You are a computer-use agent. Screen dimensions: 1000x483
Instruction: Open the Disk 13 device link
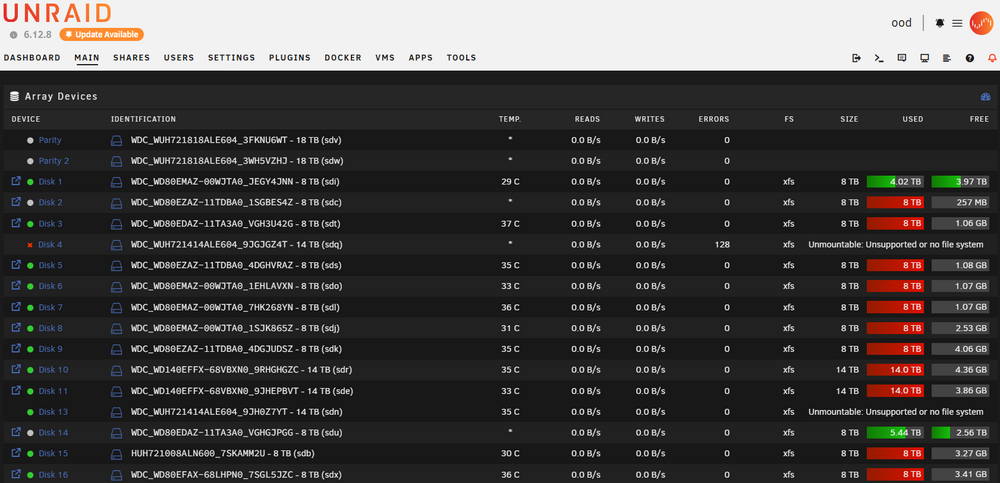point(53,412)
